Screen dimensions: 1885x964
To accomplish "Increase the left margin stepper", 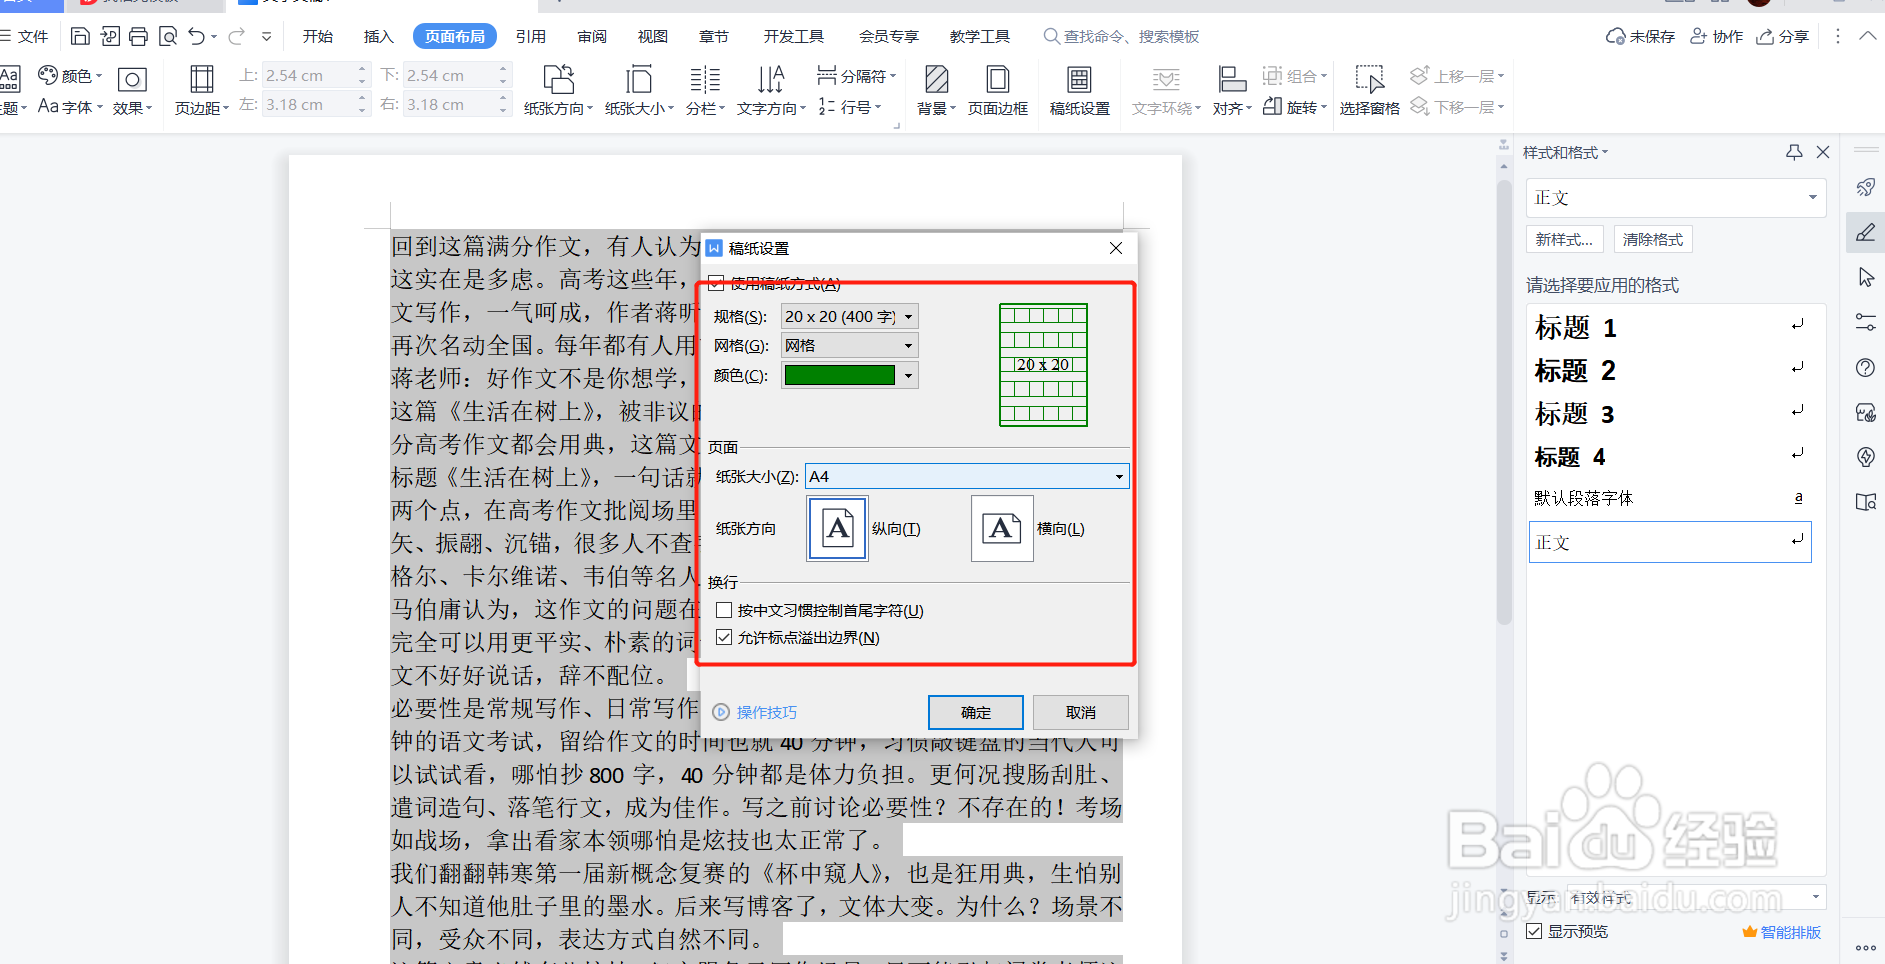I will coord(363,98).
